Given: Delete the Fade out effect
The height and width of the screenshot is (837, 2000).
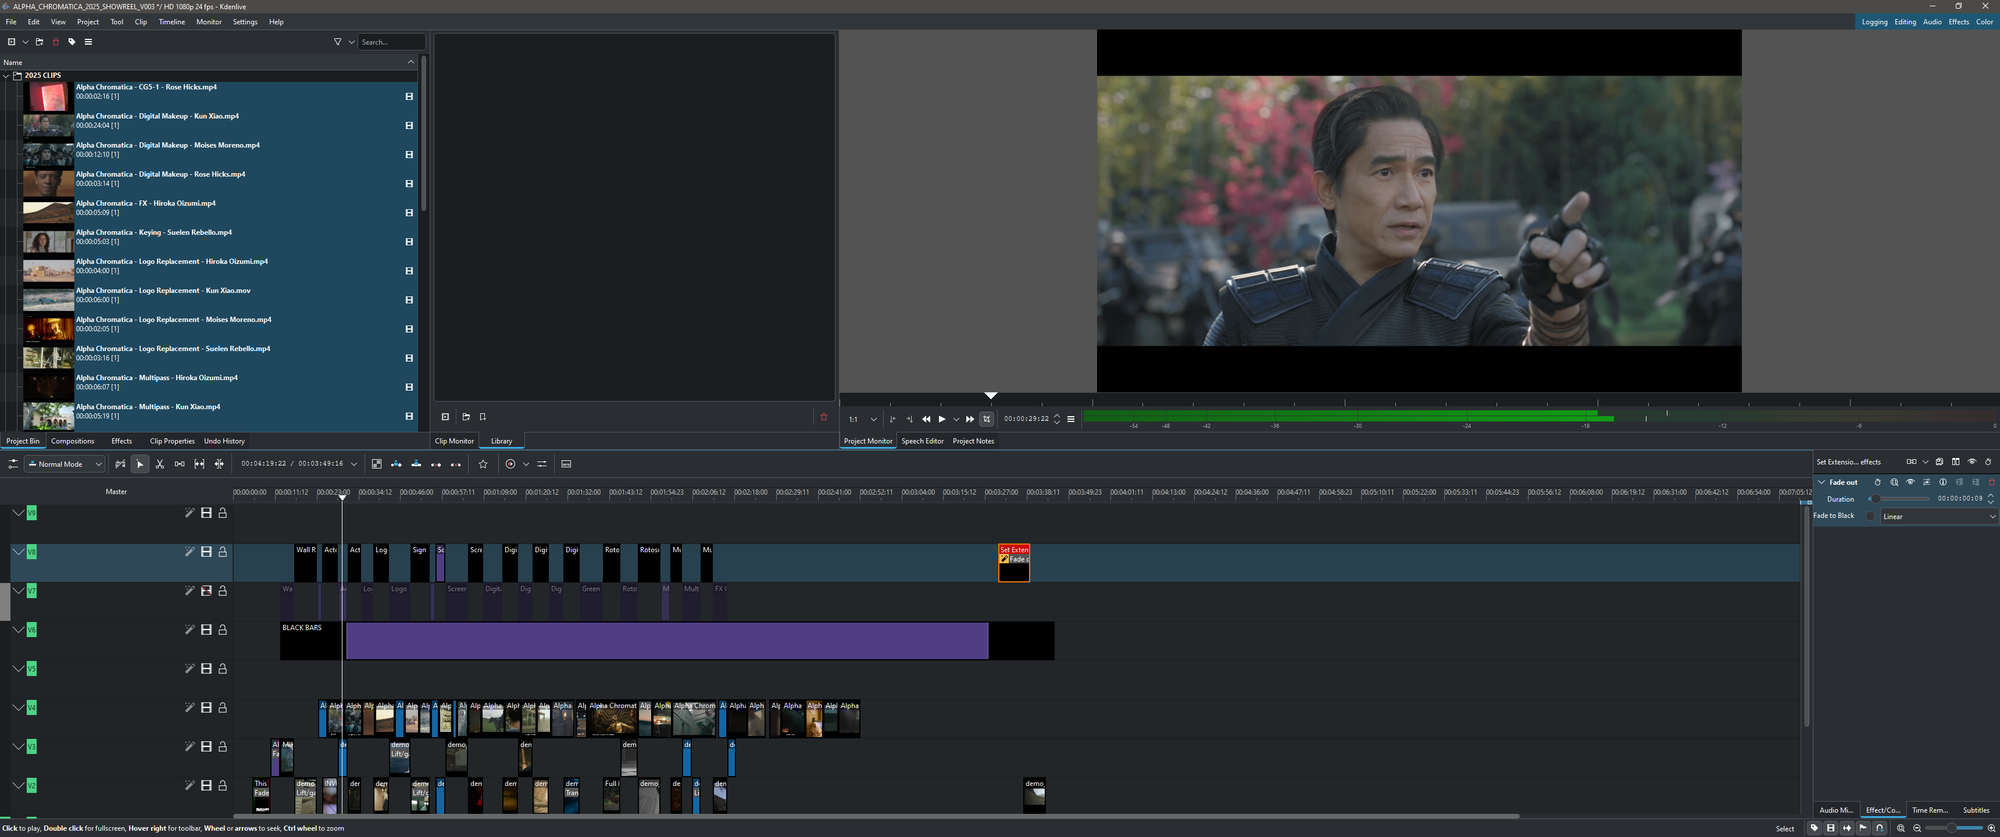Looking at the screenshot, I should [x=1991, y=482].
